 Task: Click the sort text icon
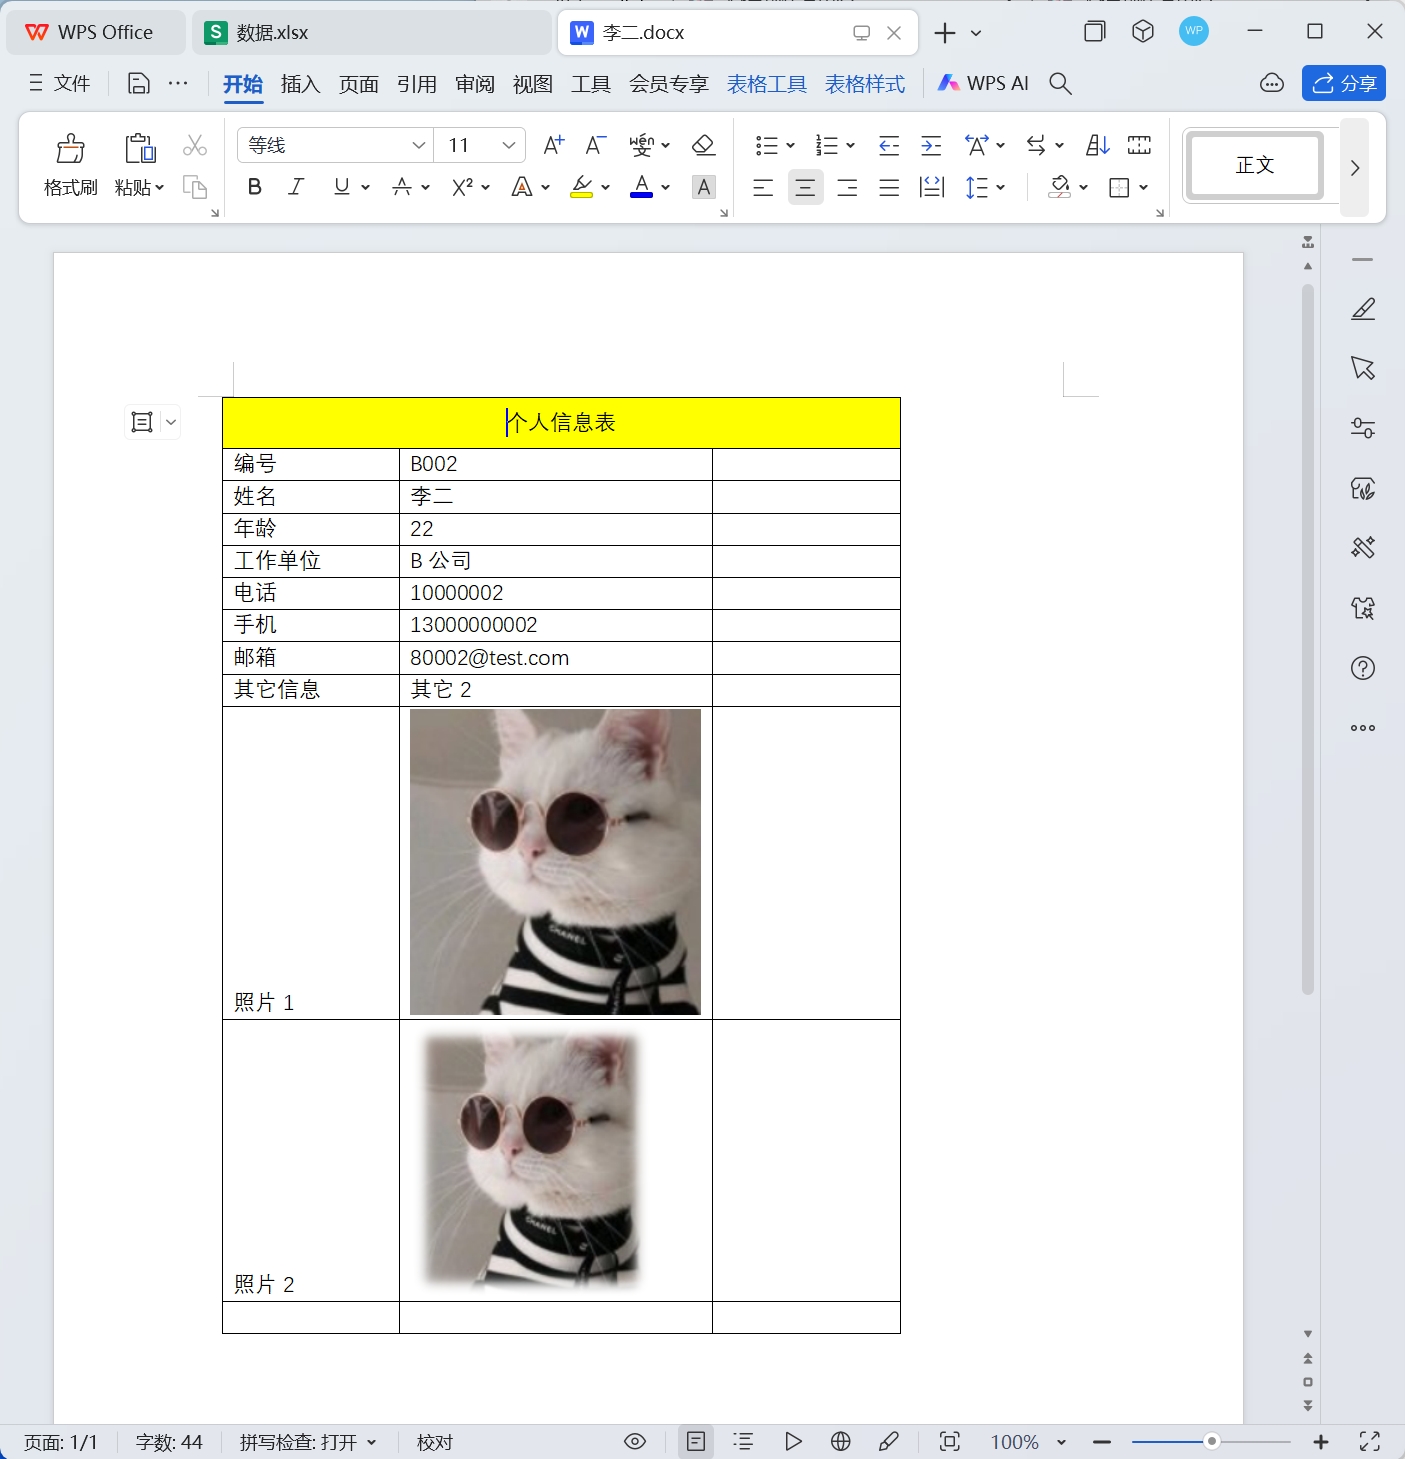click(1096, 145)
